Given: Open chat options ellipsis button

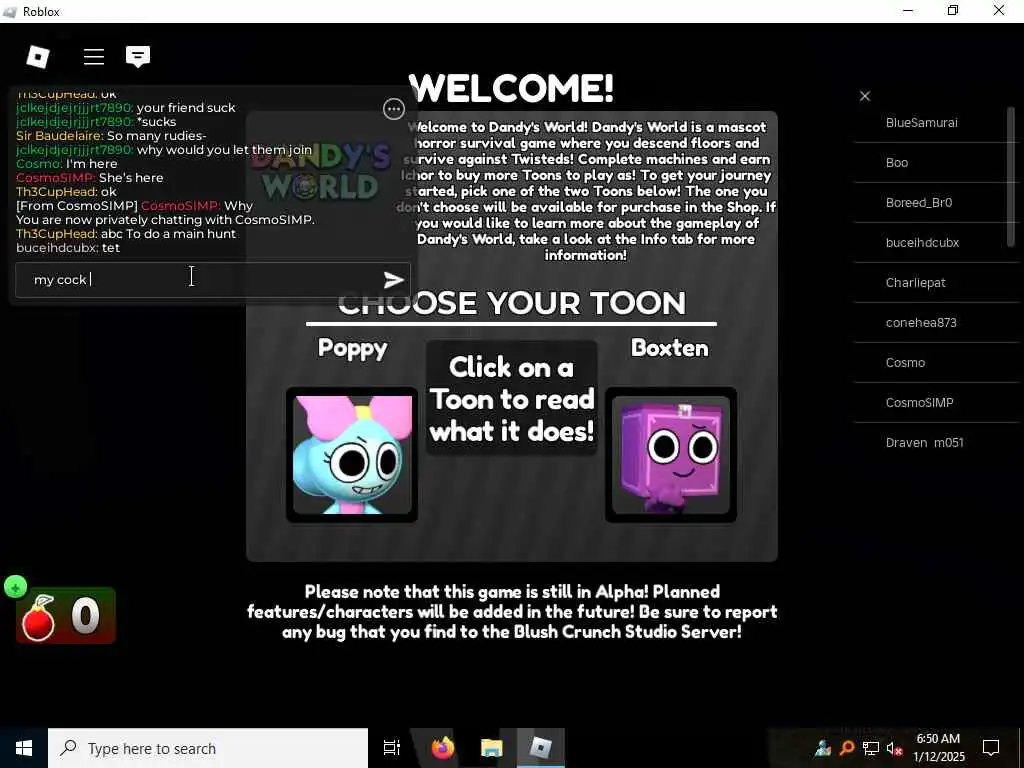Looking at the screenshot, I should coord(394,109).
